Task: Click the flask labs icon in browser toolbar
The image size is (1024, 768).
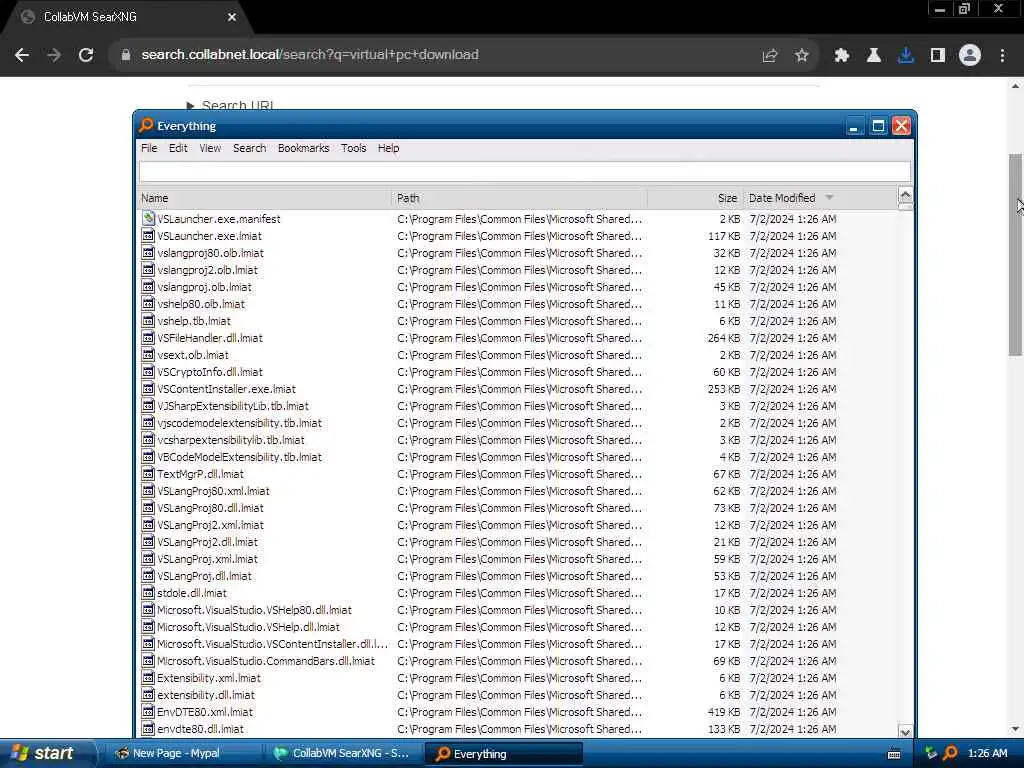Action: click(874, 56)
